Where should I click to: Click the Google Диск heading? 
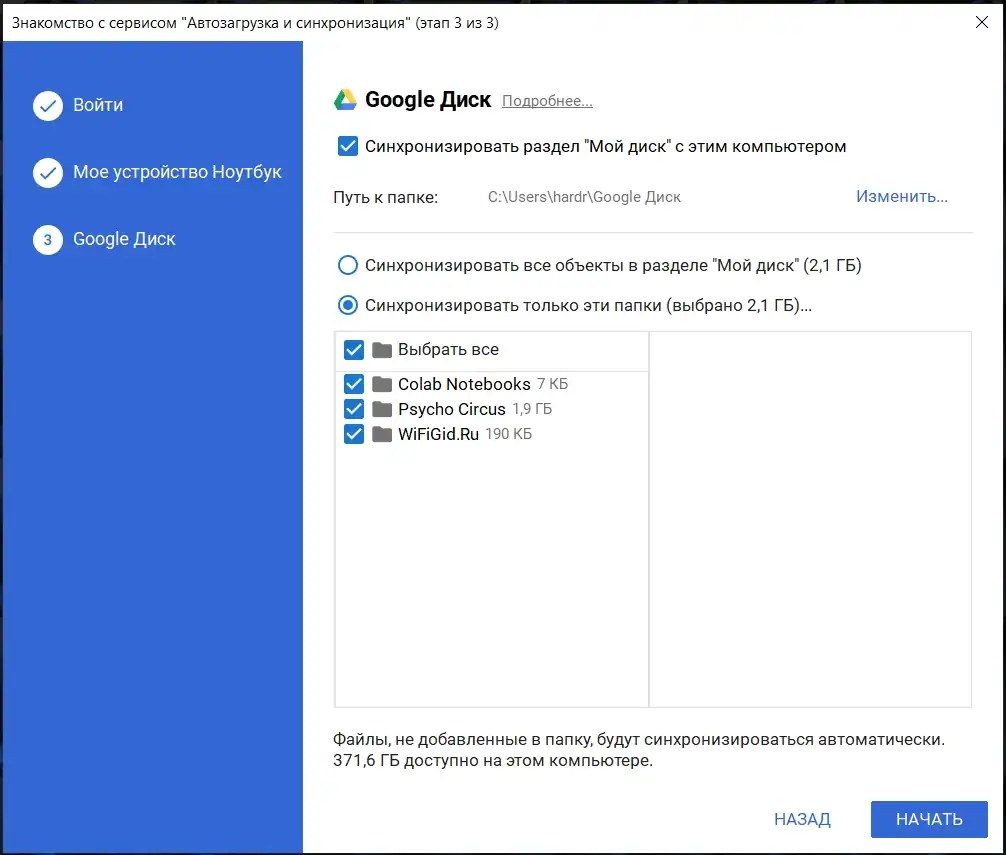pos(428,100)
